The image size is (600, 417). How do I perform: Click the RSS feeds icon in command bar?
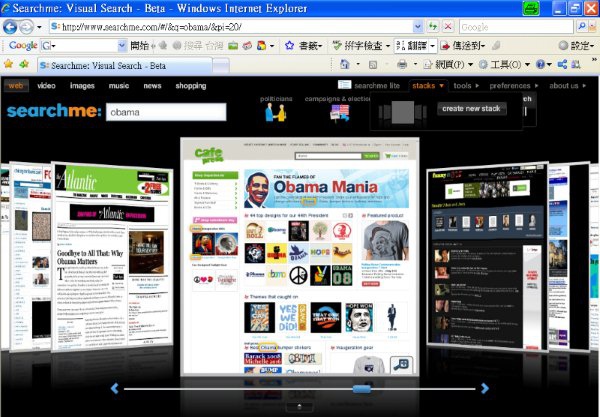coord(373,65)
